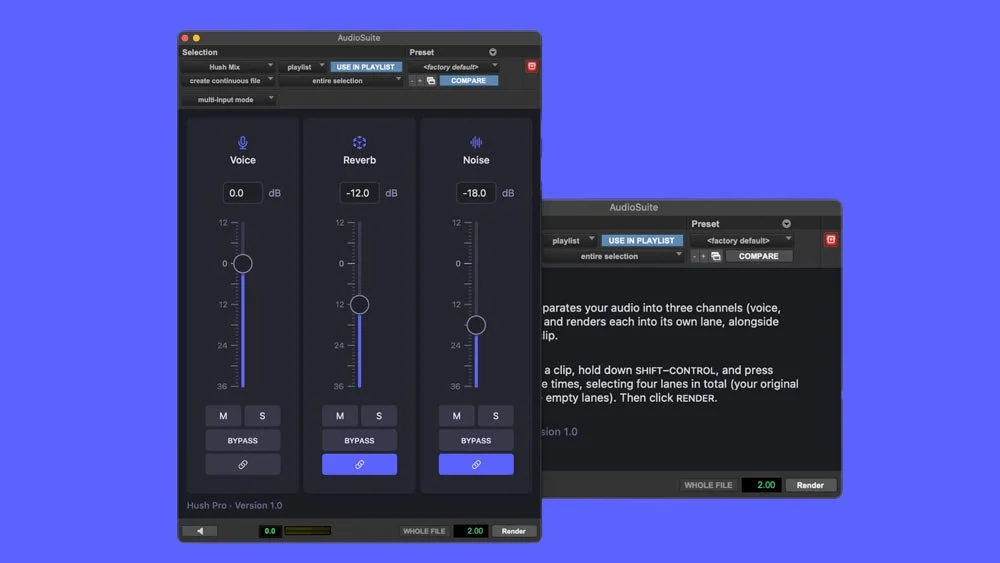Mute the Voice channel
1000x563 pixels.
pos(223,416)
